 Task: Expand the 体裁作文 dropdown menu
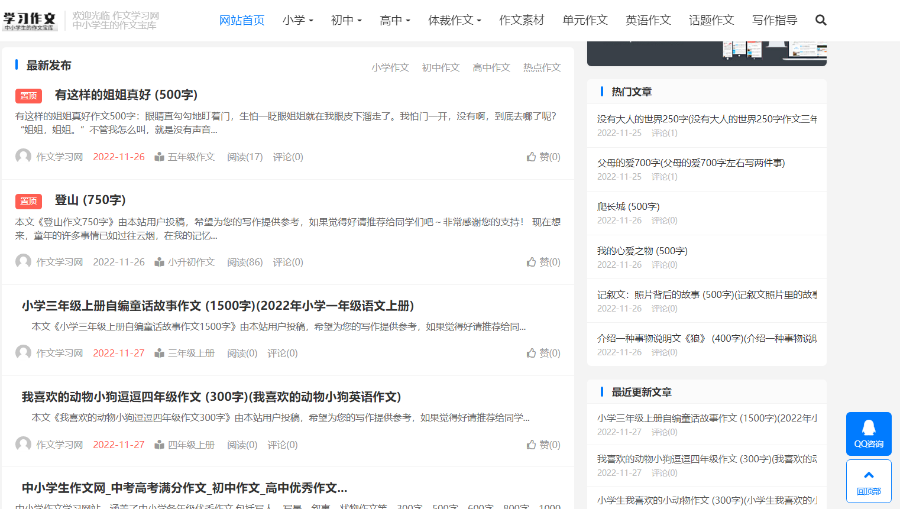(x=455, y=20)
